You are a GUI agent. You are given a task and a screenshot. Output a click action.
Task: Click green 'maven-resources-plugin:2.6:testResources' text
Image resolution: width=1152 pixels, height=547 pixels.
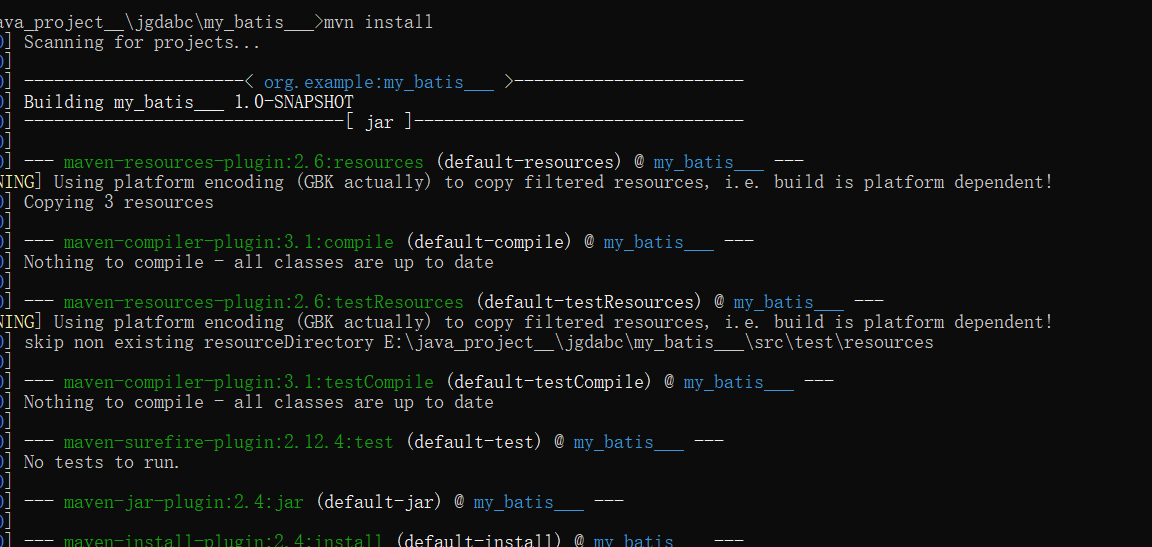[263, 302]
